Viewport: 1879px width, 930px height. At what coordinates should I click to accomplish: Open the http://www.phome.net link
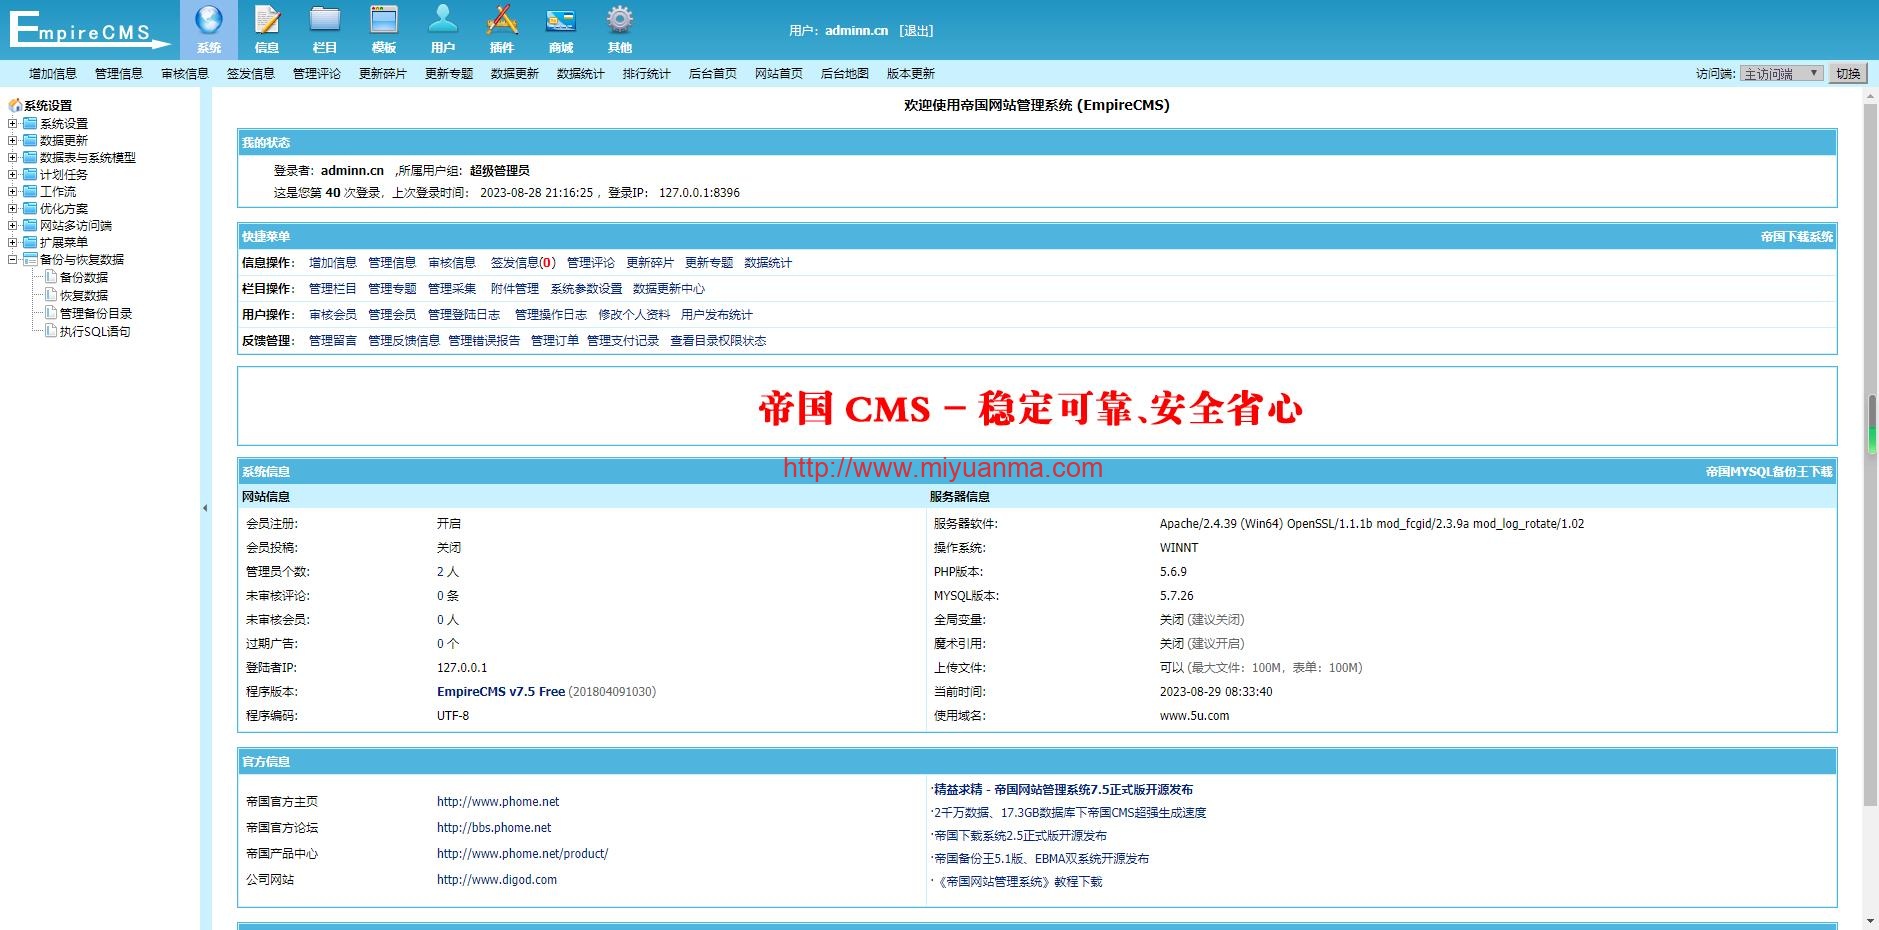pos(498,802)
